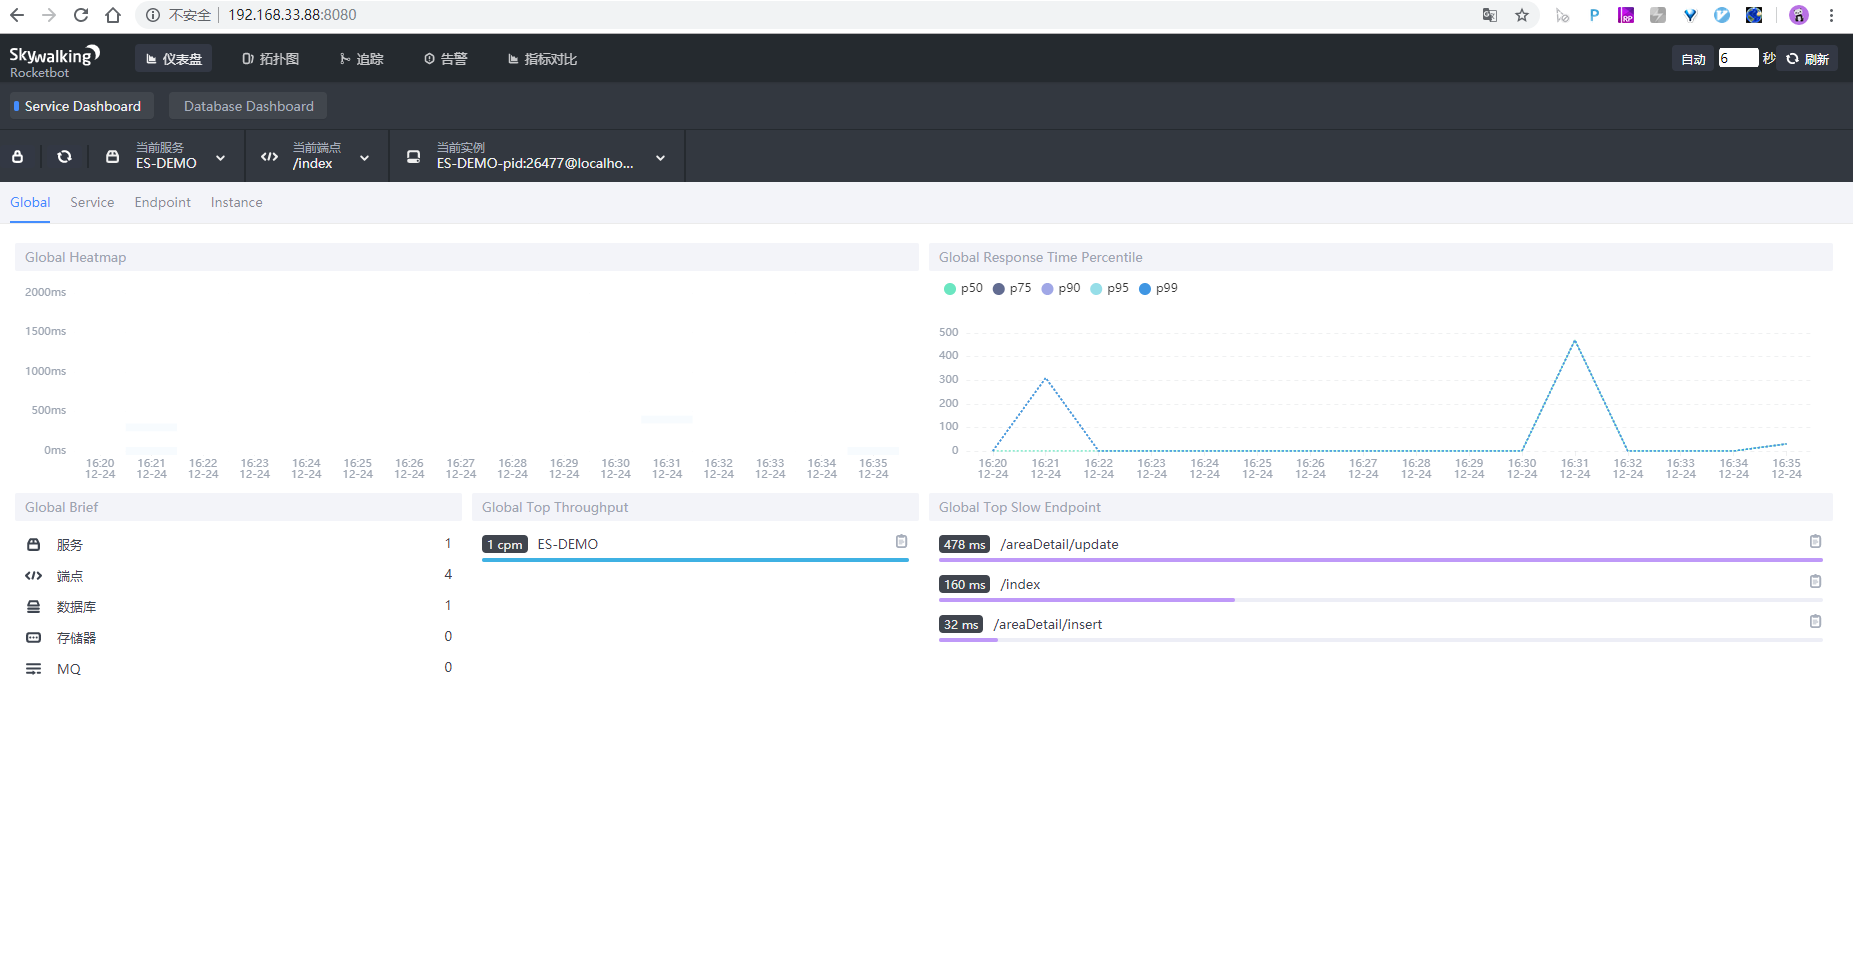
Task: Copy the /index slow endpoint name
Action: (x=1815, y=581)
